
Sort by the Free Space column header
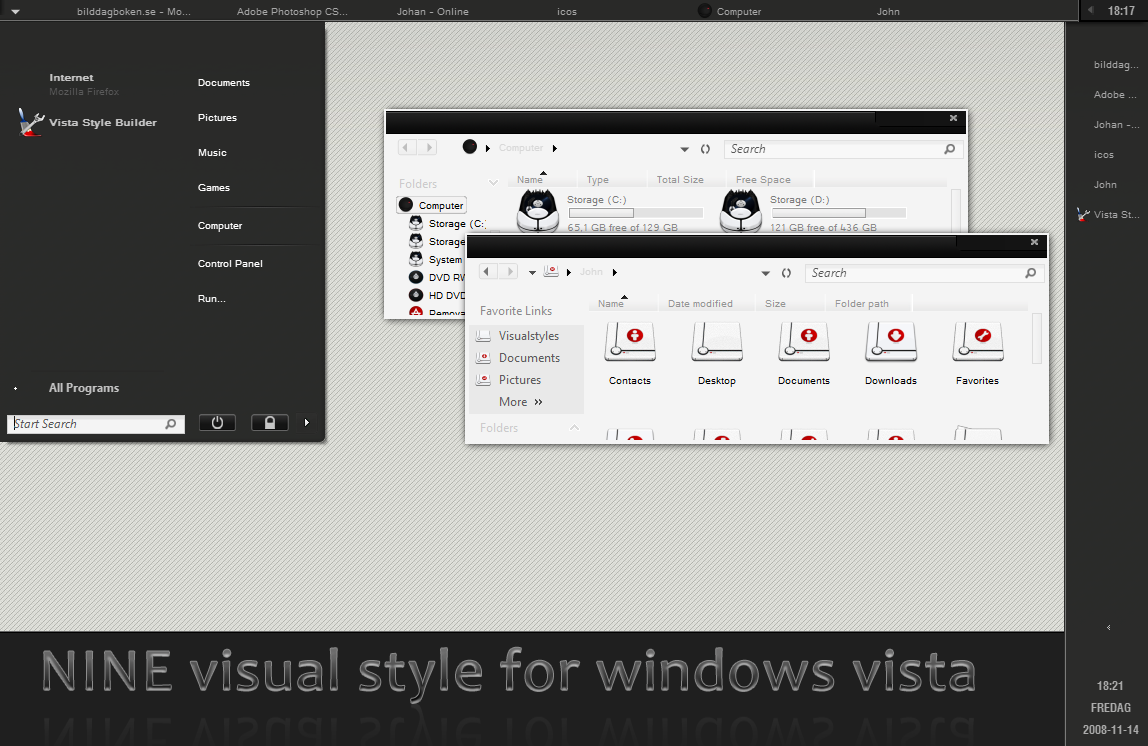(x=763, y=180)
